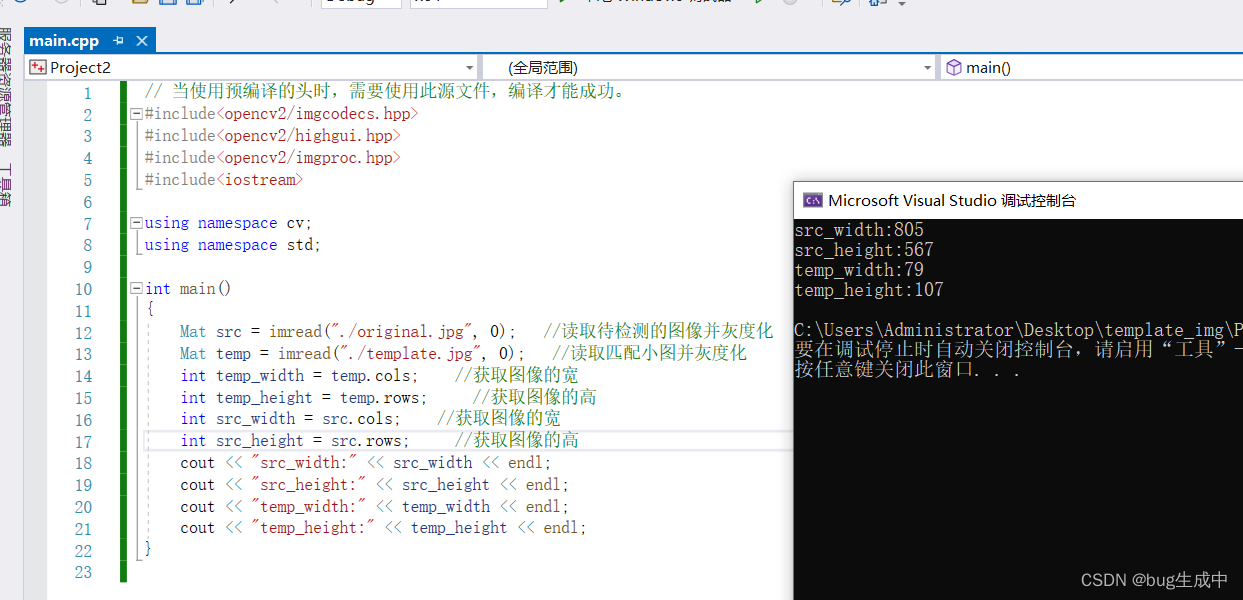This screenshot has height=600, width=1243.
Task: Click the using namespace std; line
Action: [x=233, y=245]
